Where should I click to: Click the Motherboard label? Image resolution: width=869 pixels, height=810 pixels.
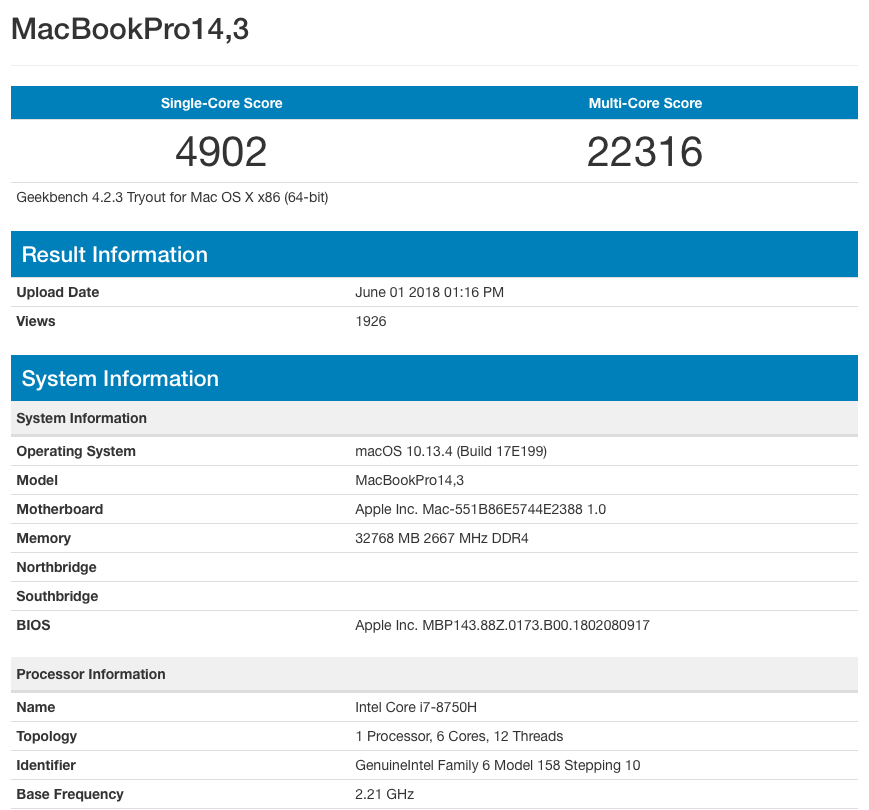coord(60,509)
